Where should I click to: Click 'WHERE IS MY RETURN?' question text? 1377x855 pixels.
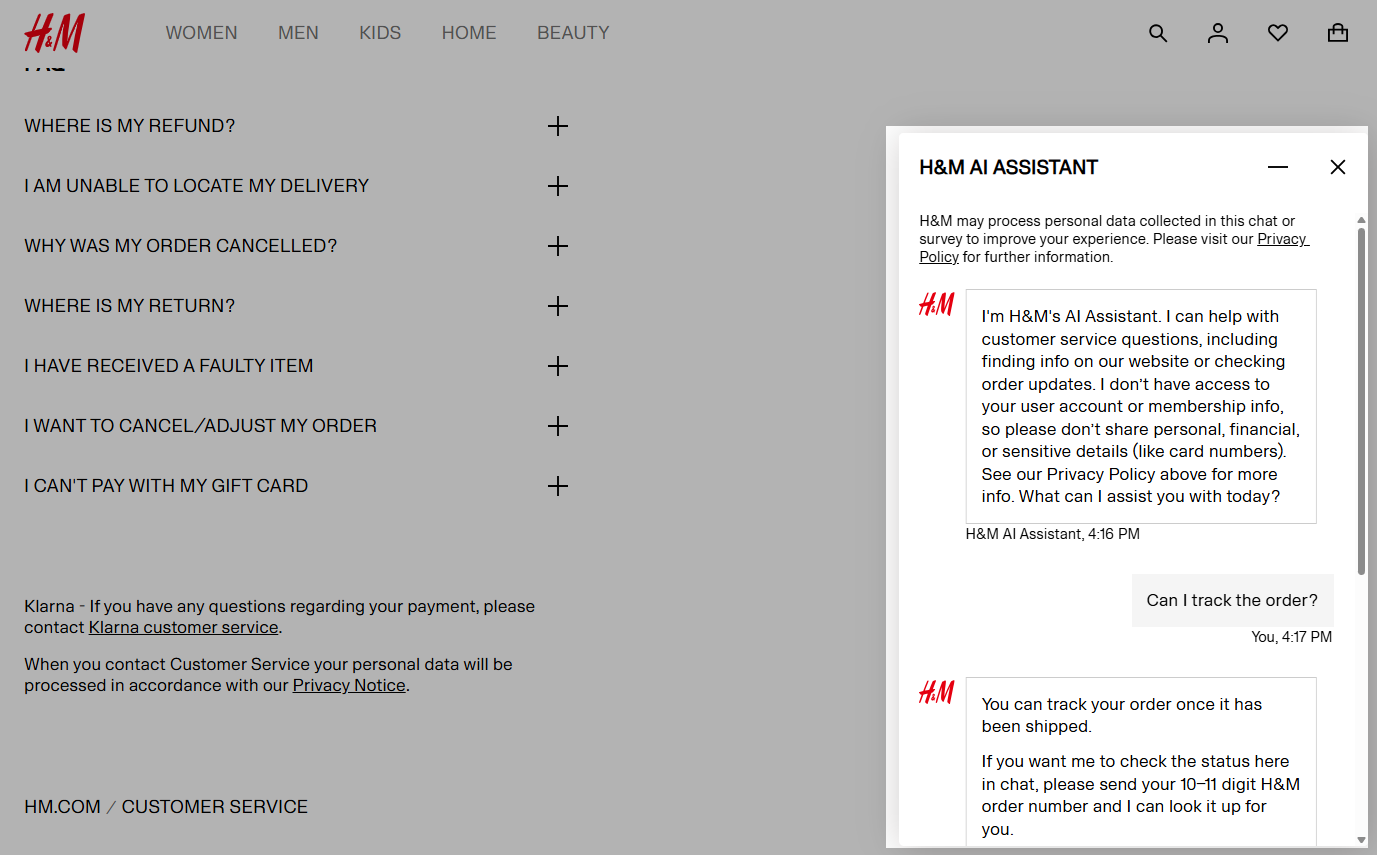[130, 306]
